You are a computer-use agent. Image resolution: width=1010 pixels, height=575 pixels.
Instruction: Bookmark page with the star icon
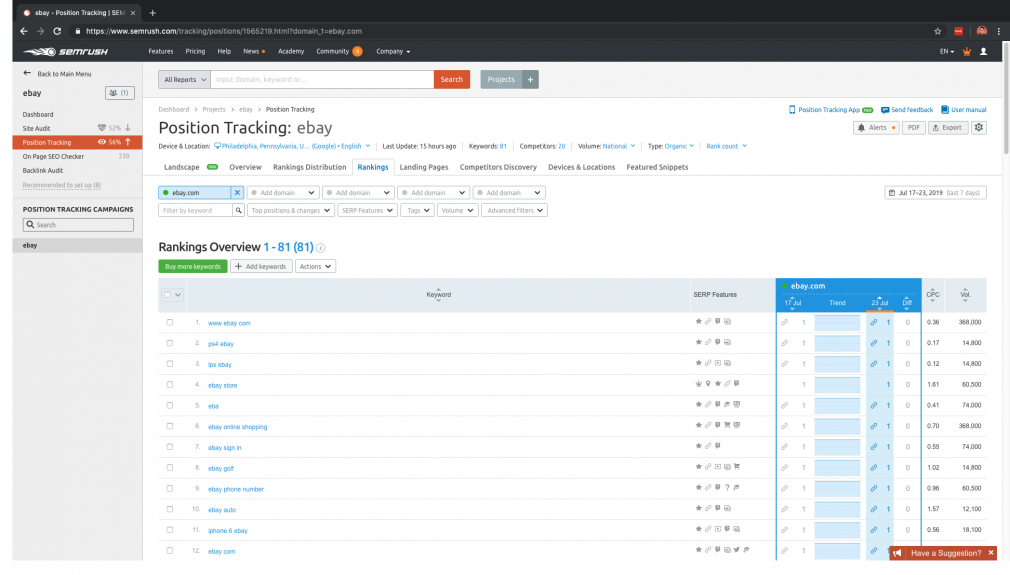[938, 31]
